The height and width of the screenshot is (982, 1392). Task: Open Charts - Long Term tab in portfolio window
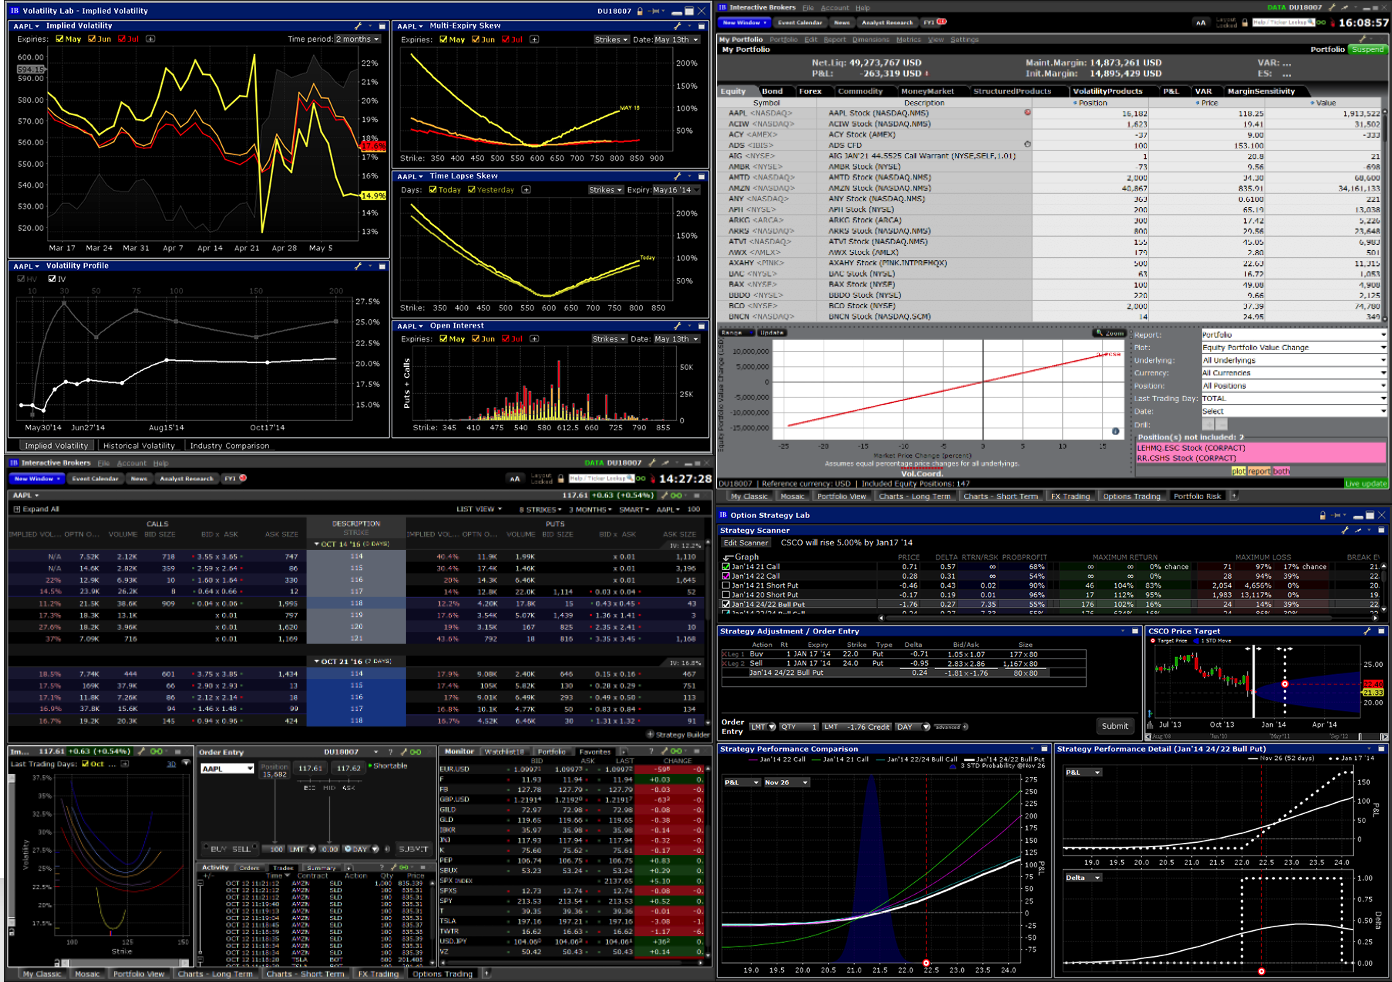click(x=915, y=496)
